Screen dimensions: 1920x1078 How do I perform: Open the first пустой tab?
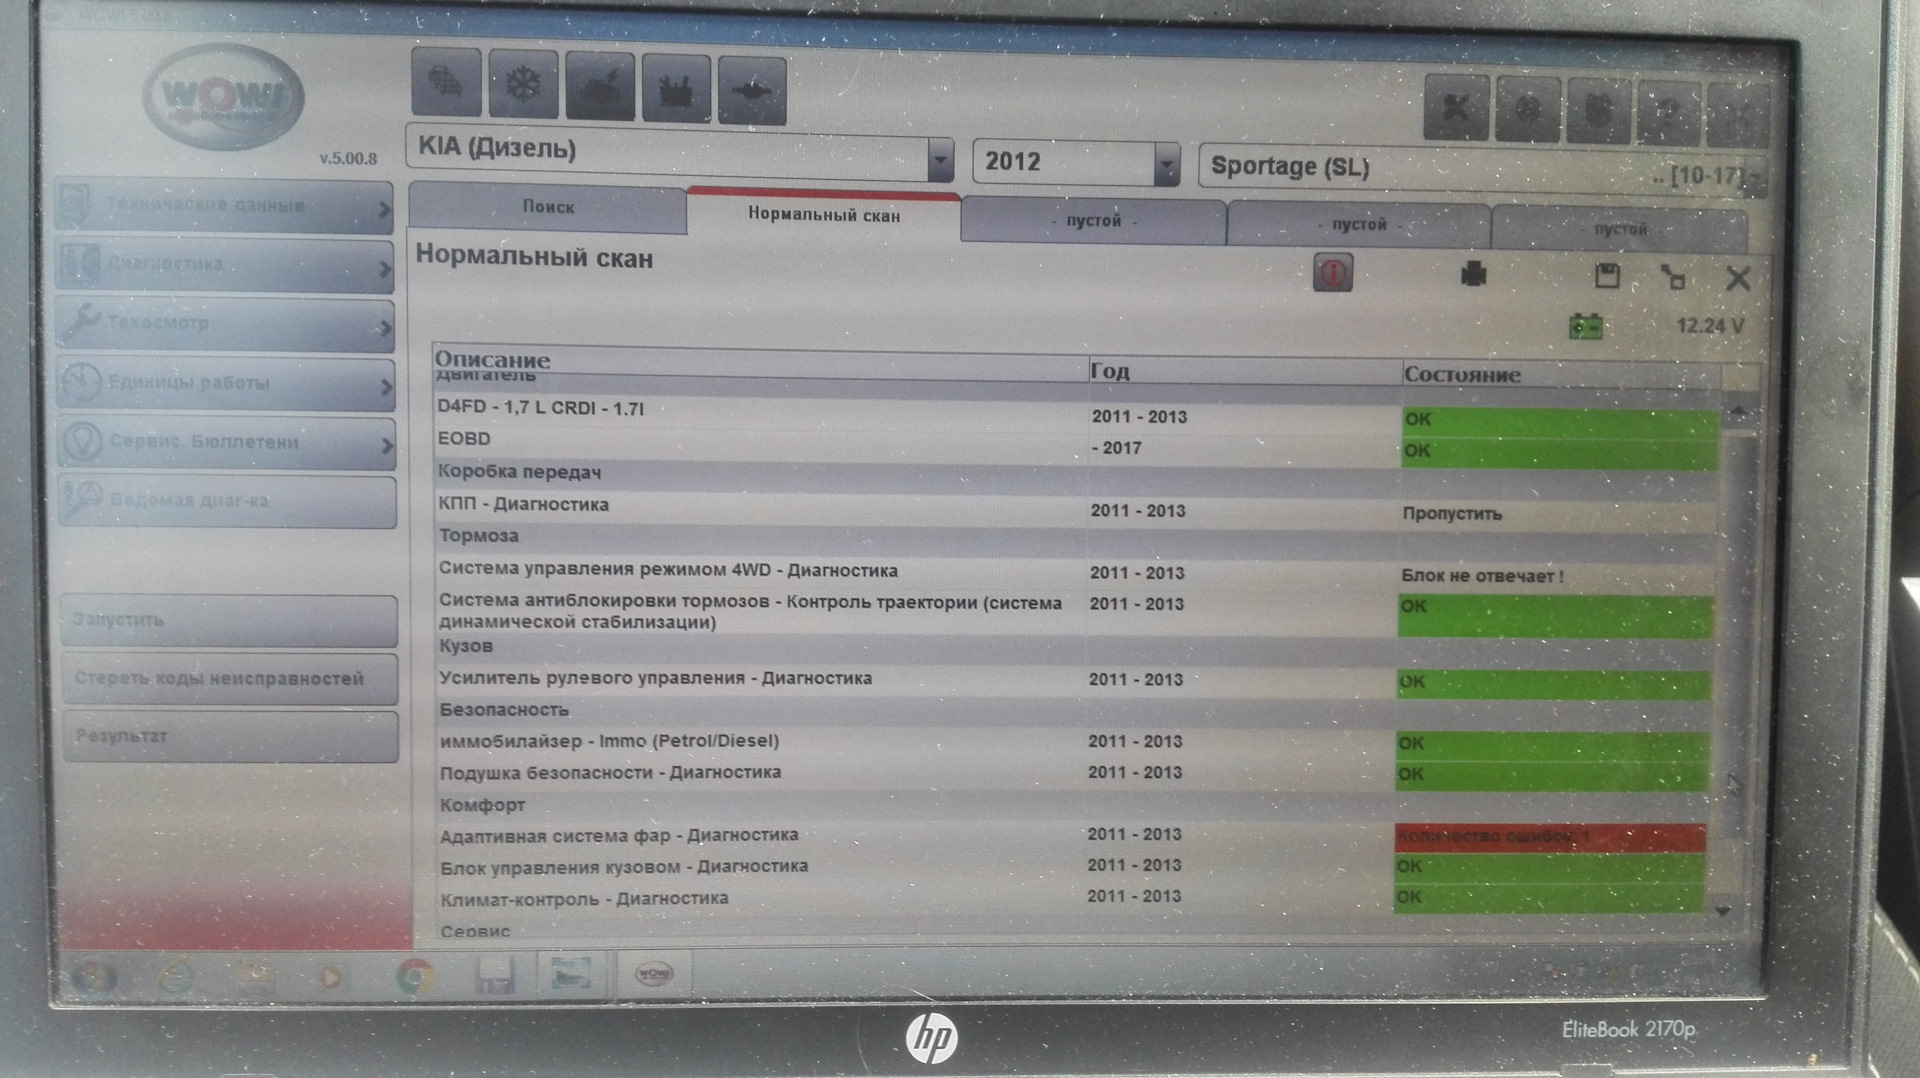point(1093,221)
